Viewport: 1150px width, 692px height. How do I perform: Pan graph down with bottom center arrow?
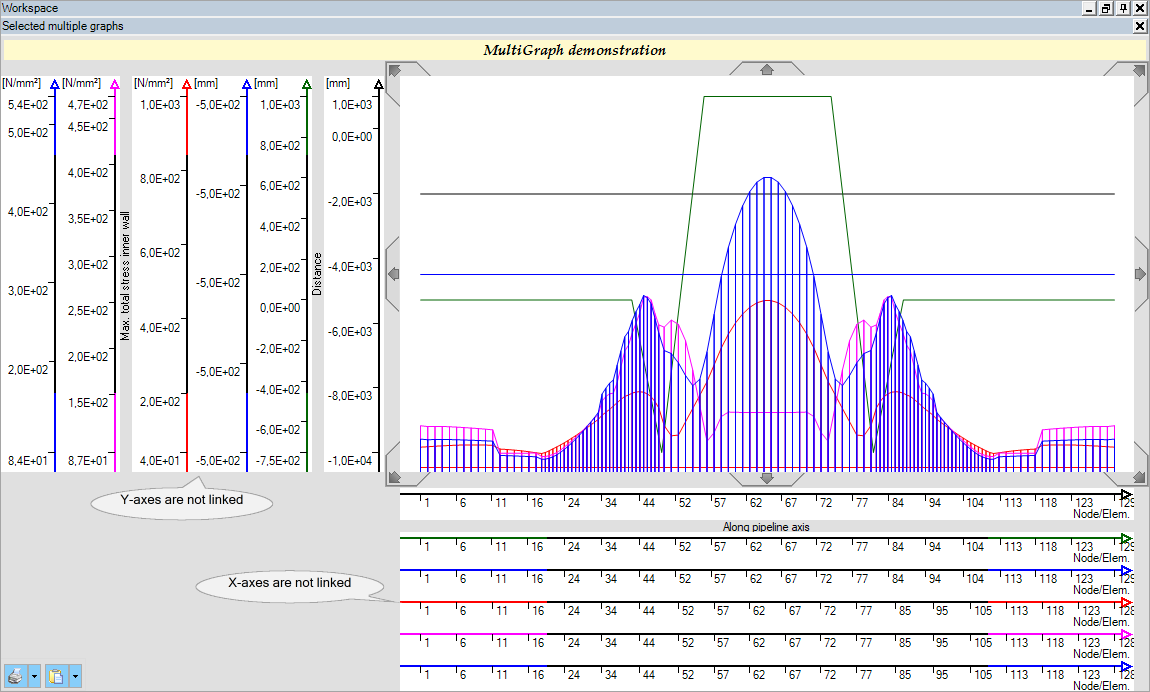coord(766,478)
